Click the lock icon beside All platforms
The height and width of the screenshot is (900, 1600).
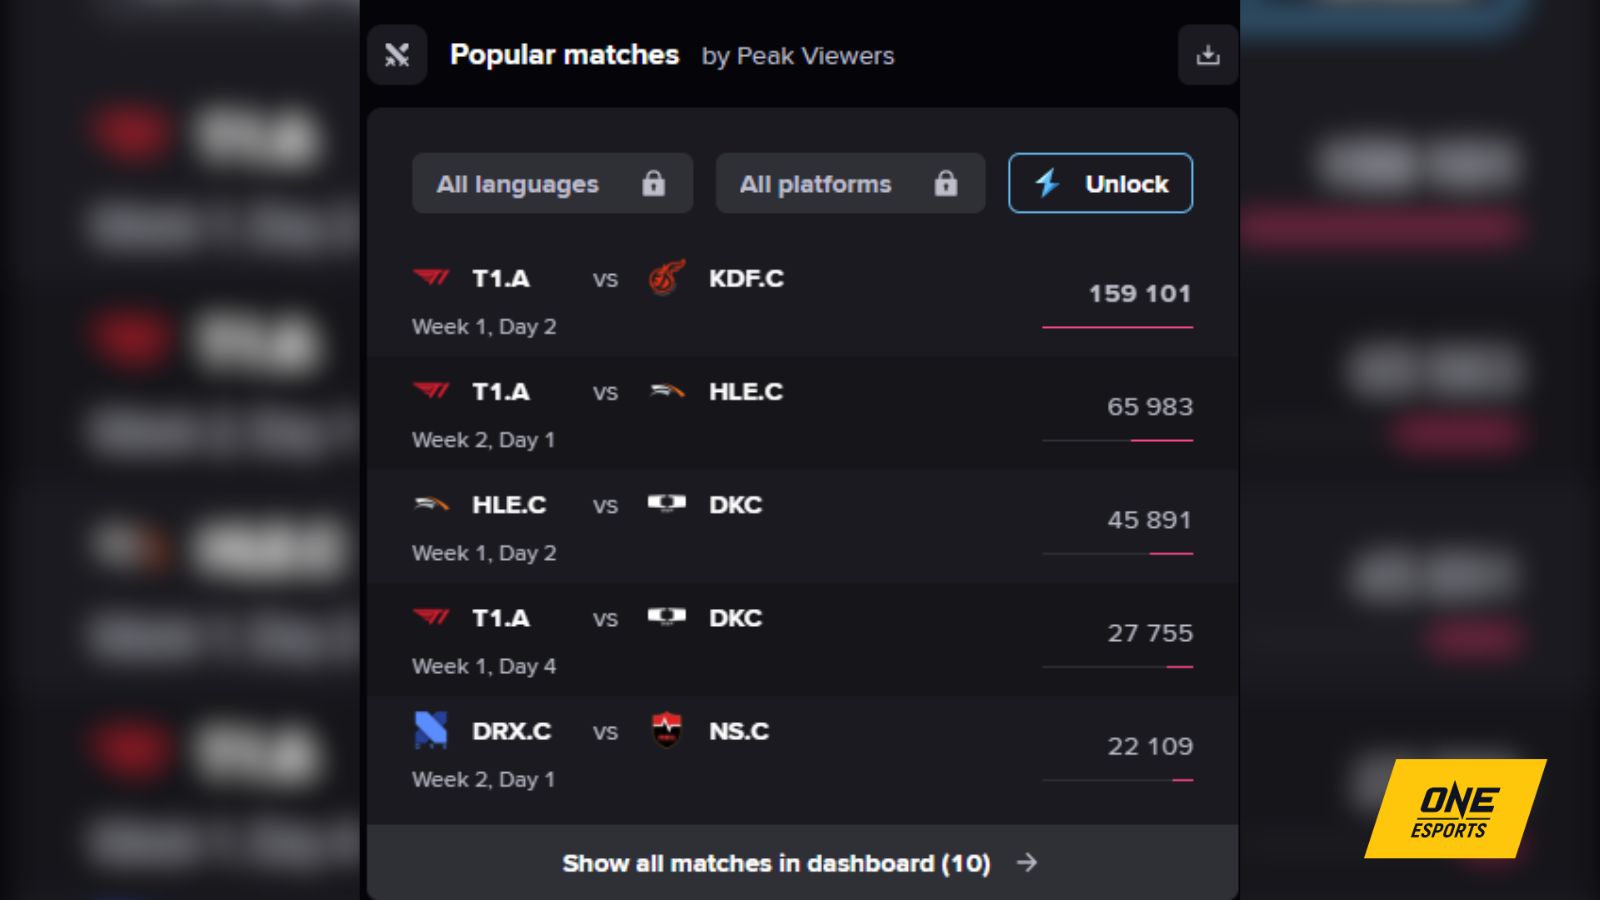tap(946, 183)
